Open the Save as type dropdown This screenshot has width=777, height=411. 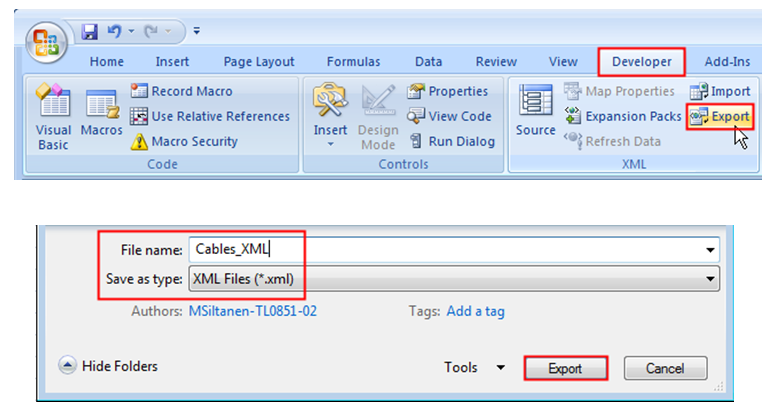click(454, 279)
